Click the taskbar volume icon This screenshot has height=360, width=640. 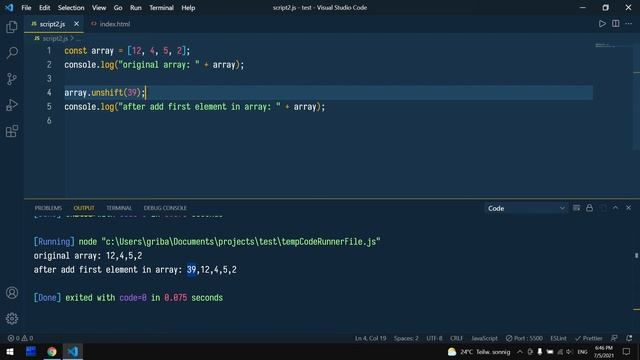click(569, 352)
